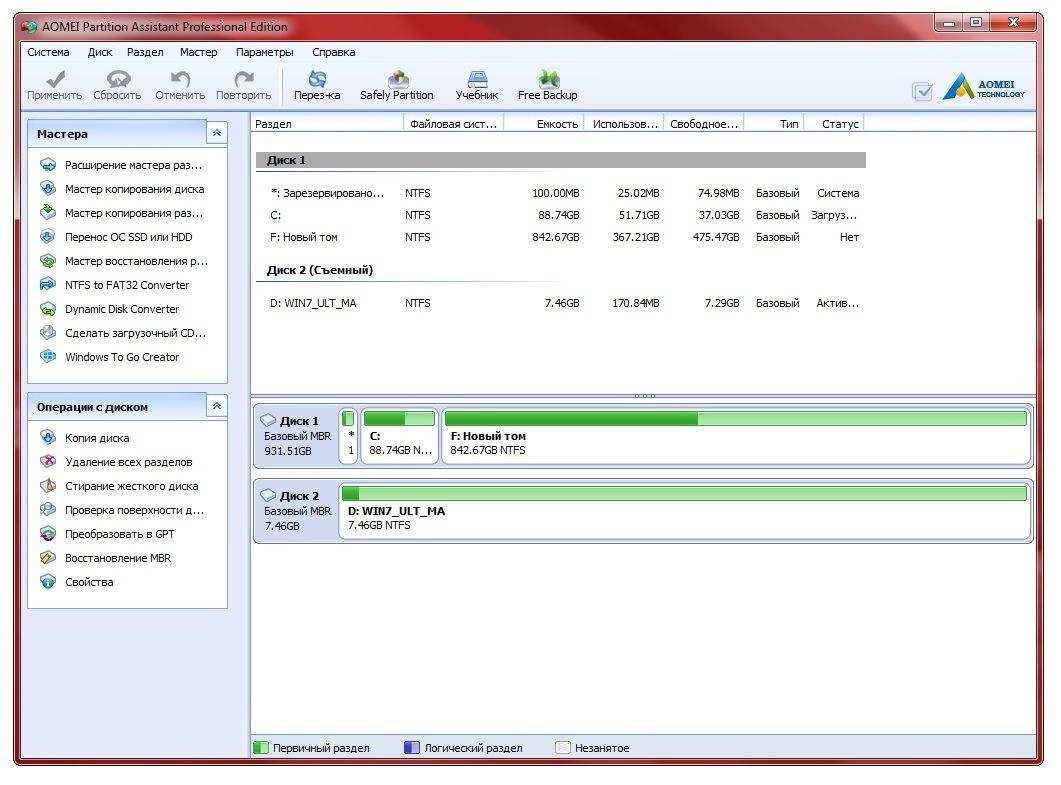Open Мастер копирования раз... wizard
The image size is (1061, 785).
point(122,213)
